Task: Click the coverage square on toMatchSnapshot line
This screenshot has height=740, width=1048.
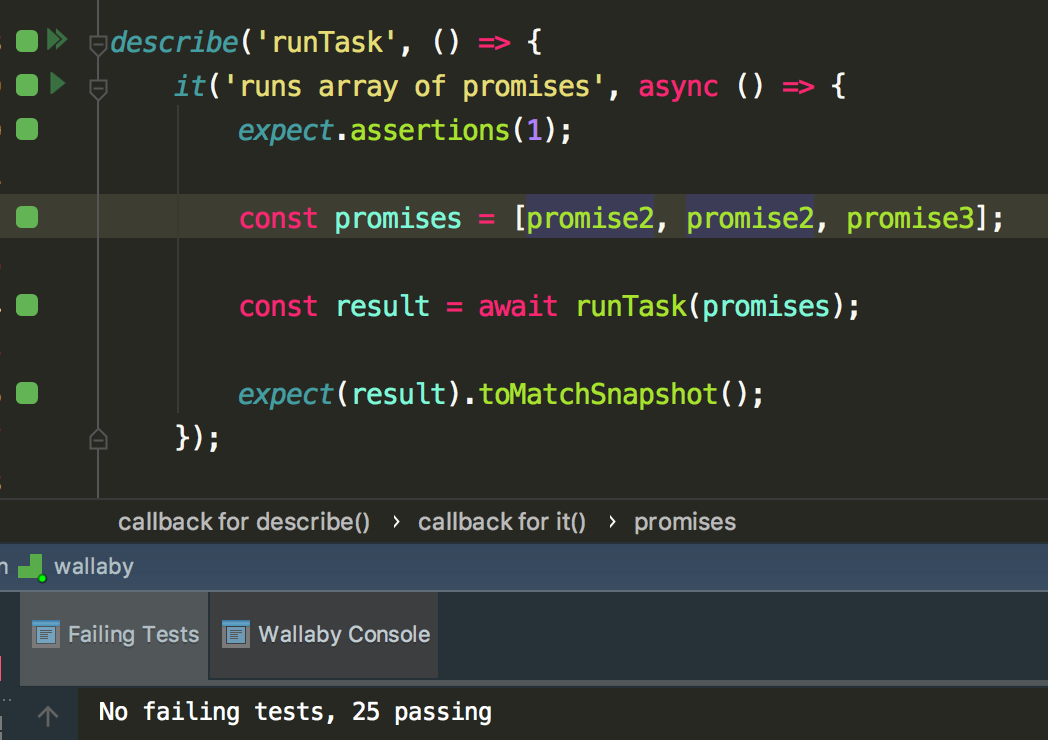Action: pos(26,393)
